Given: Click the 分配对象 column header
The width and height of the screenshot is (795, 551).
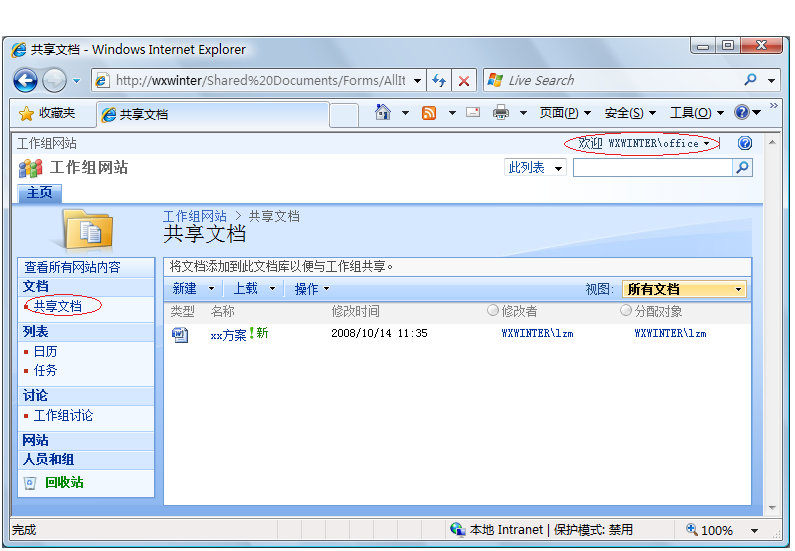Looking at the screenshot, I should pos(659,311).
